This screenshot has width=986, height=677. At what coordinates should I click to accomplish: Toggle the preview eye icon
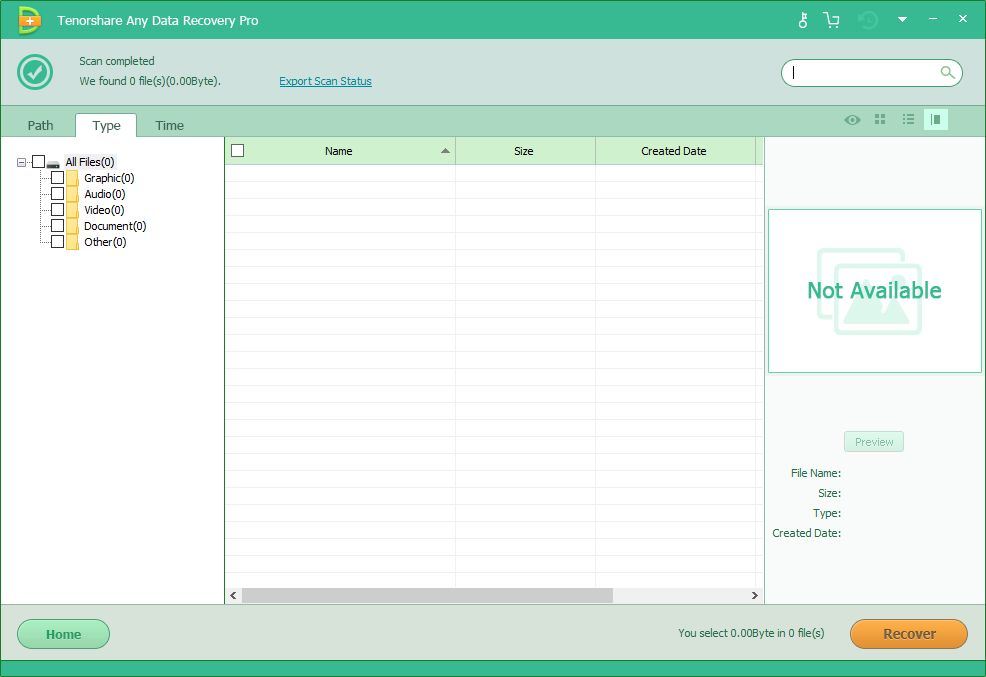[x=852, y=119]
